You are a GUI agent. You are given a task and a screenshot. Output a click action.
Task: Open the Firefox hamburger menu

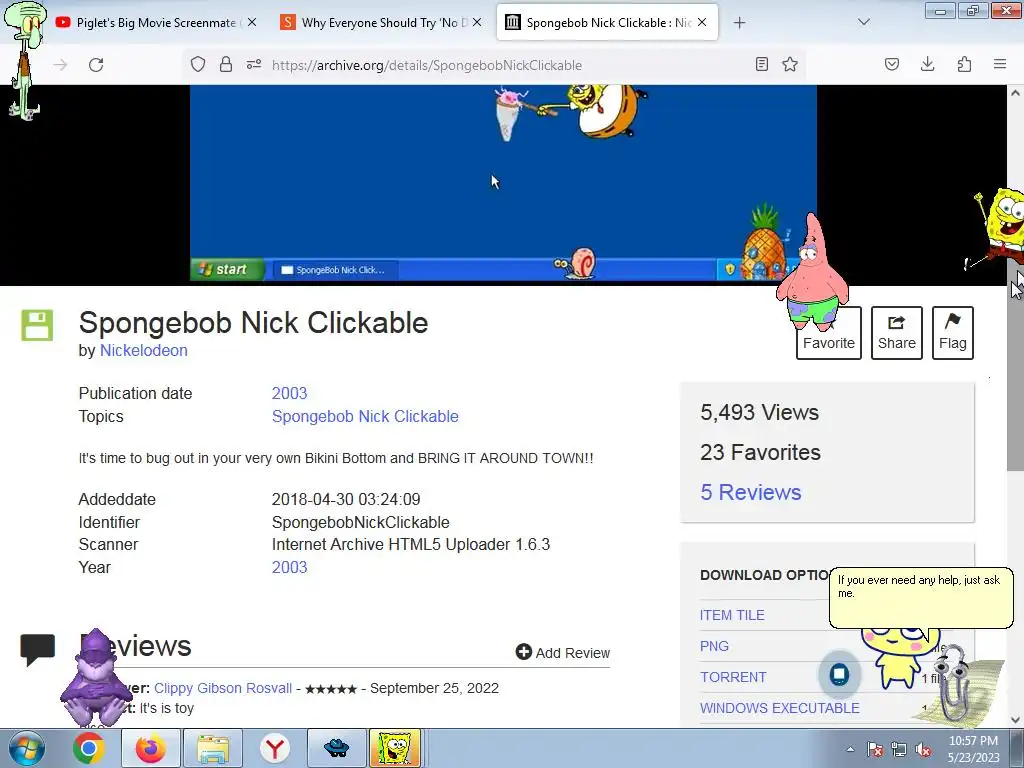[1000, 64]
